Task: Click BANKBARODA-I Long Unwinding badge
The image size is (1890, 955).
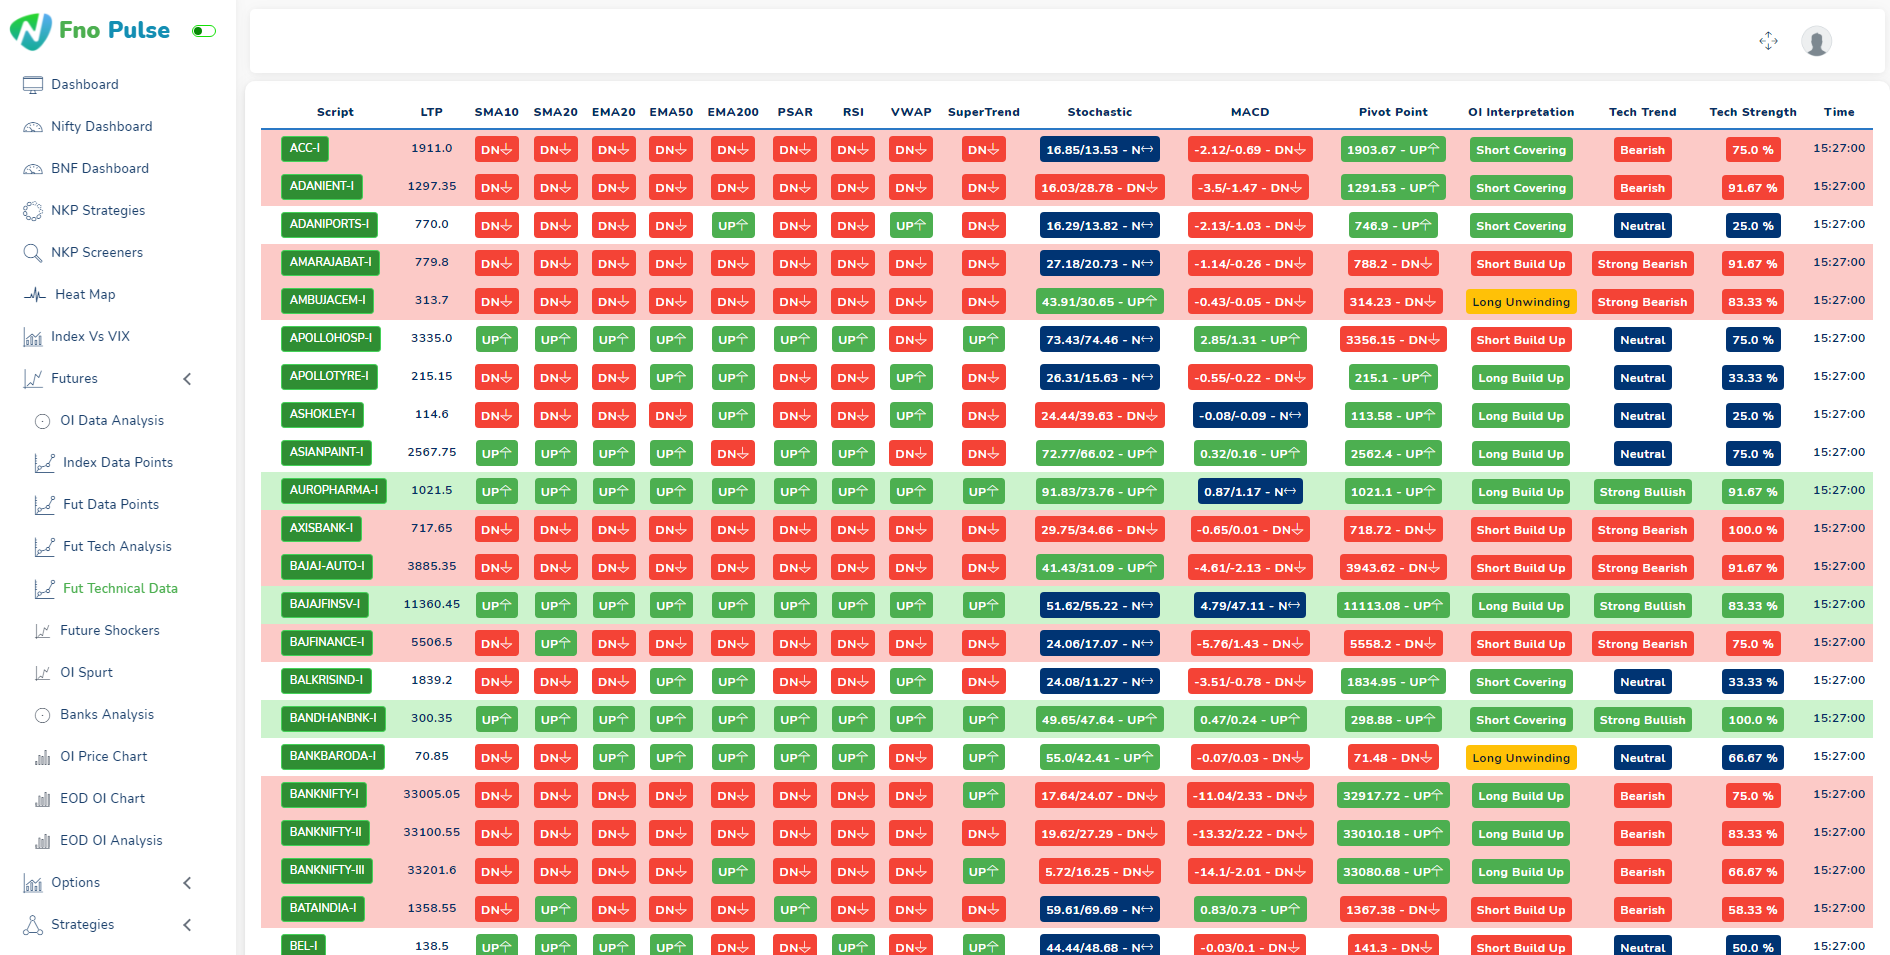Action: point(1520,758)
